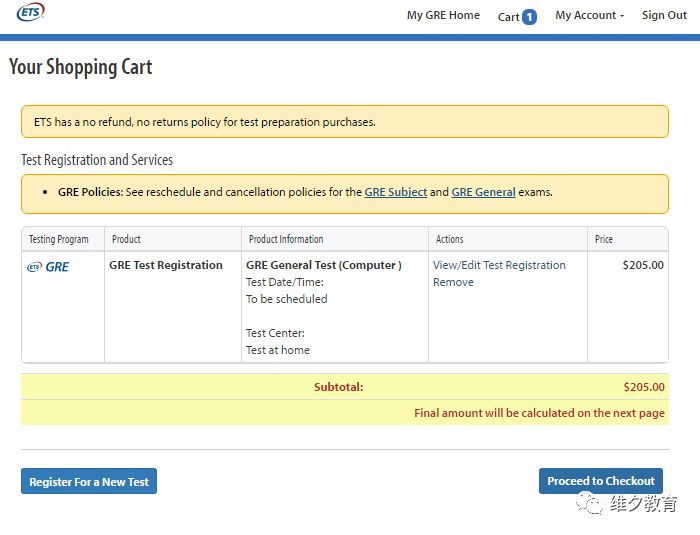The width and height of the screenshot is (700, 535).
Task: Click the Product column header
Action: click(126, 239)
